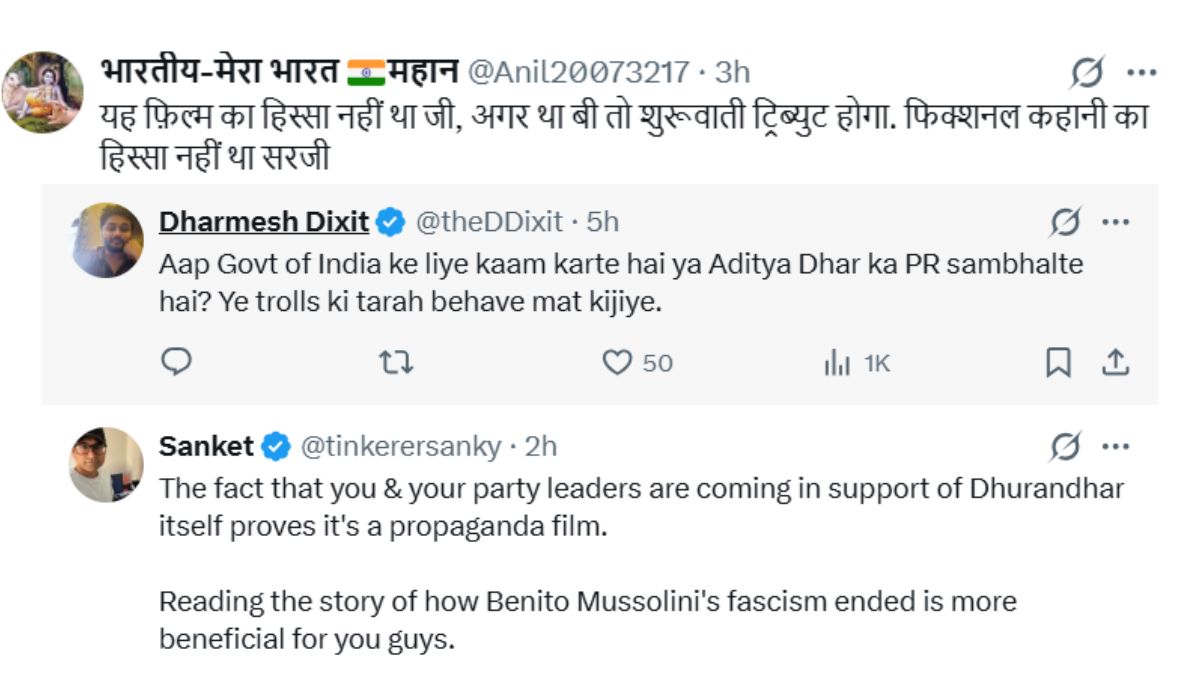Screen dimensions: 1200x675
Task: Click Sanket's profile picture
Action: [107, 464]
